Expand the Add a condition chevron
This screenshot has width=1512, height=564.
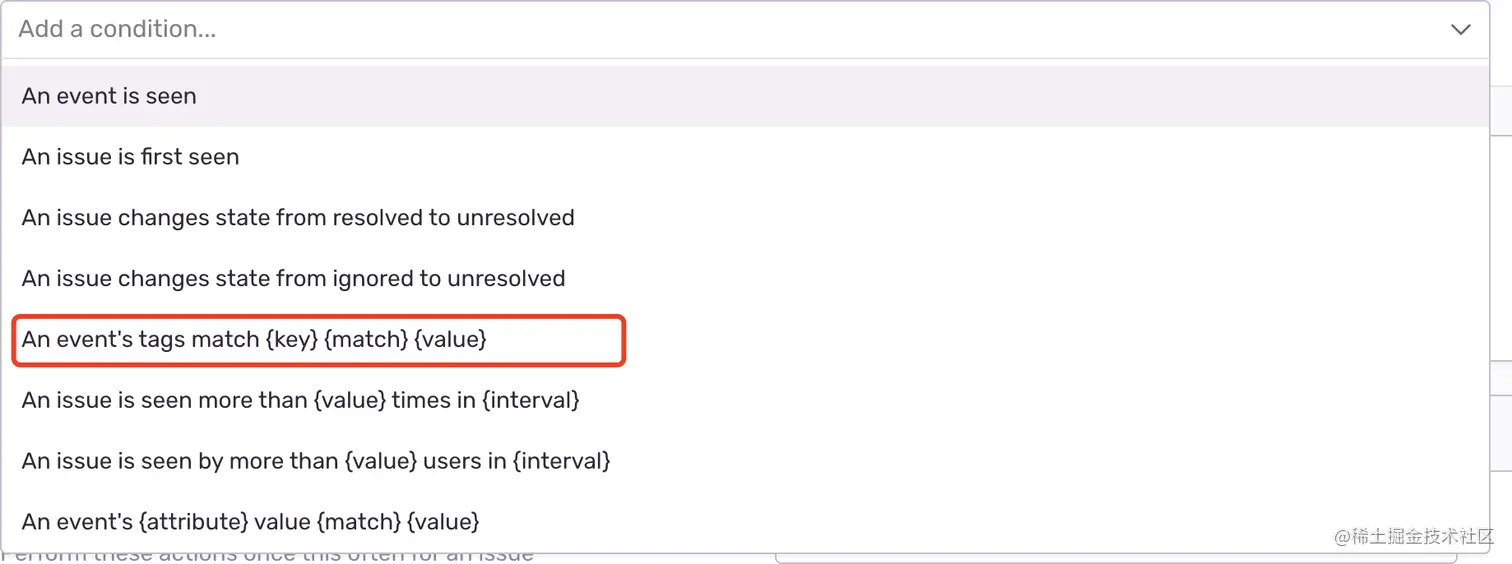pos(1460,30)
